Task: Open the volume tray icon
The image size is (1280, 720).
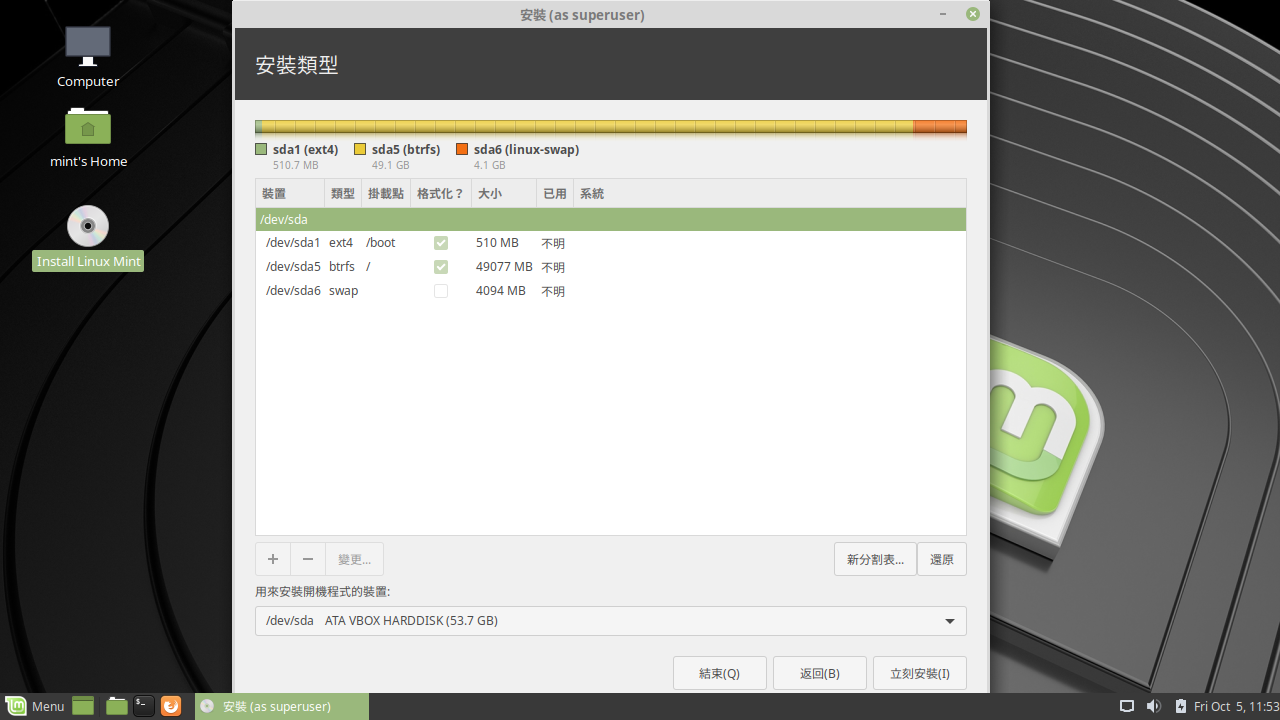Action: [1153, 706]
